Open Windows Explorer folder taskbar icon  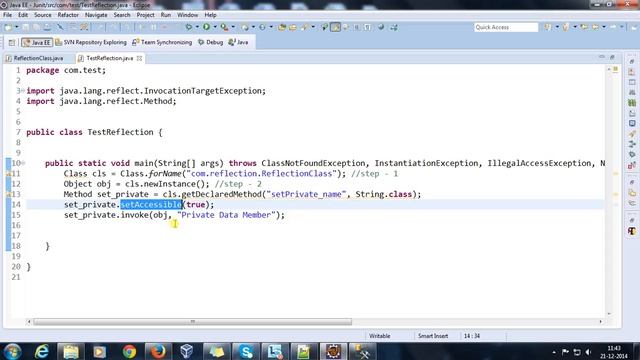71,351
